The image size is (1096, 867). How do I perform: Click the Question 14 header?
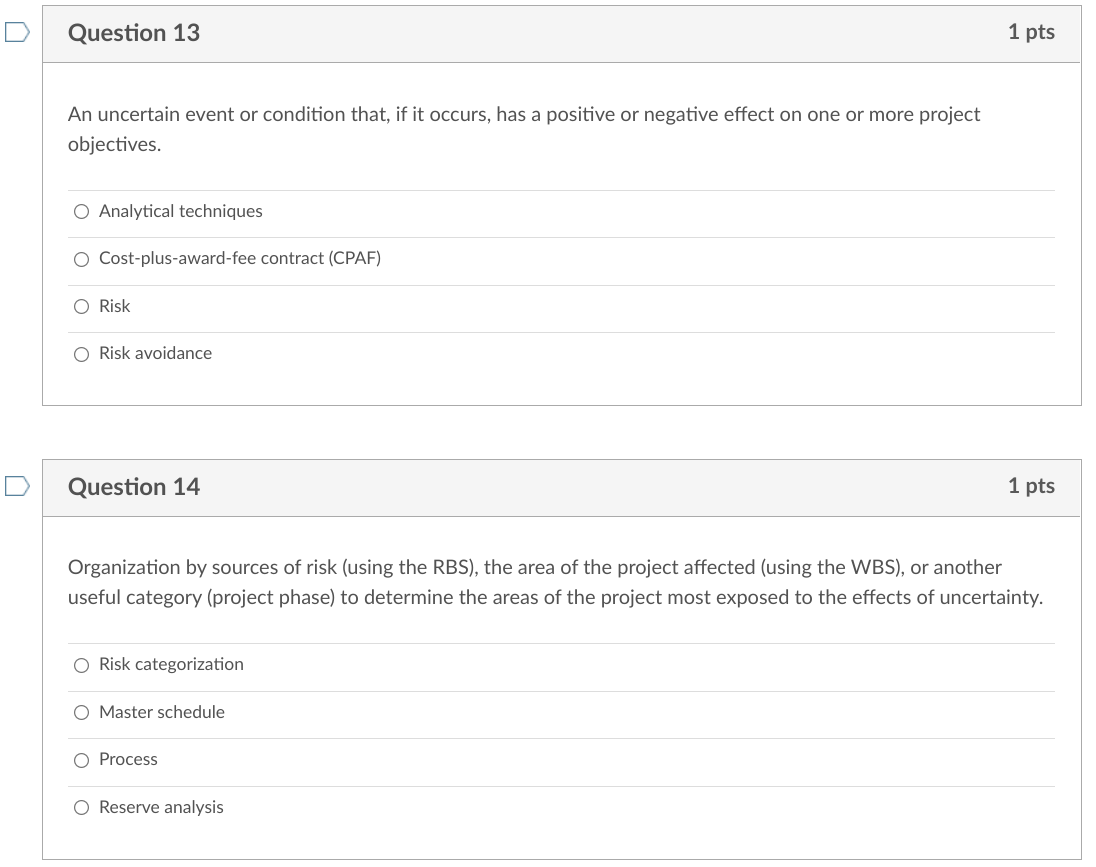(133, 487)
